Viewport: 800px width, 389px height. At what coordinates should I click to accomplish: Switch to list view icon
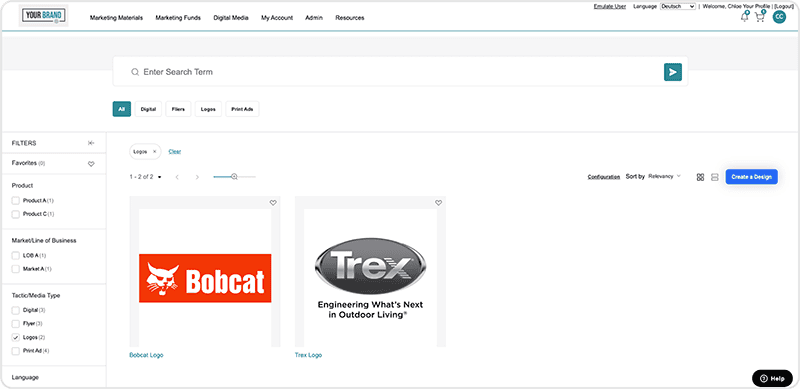point(714,177)
